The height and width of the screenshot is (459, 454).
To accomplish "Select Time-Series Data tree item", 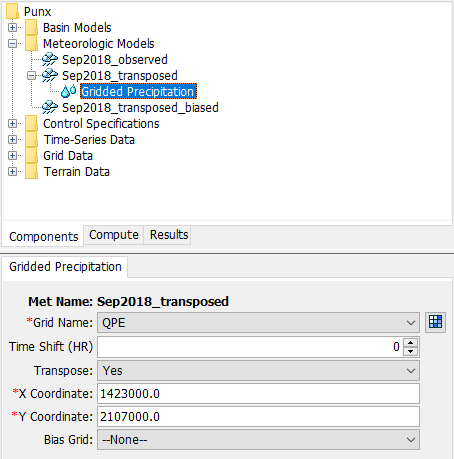I will click(x=89, y=140).
